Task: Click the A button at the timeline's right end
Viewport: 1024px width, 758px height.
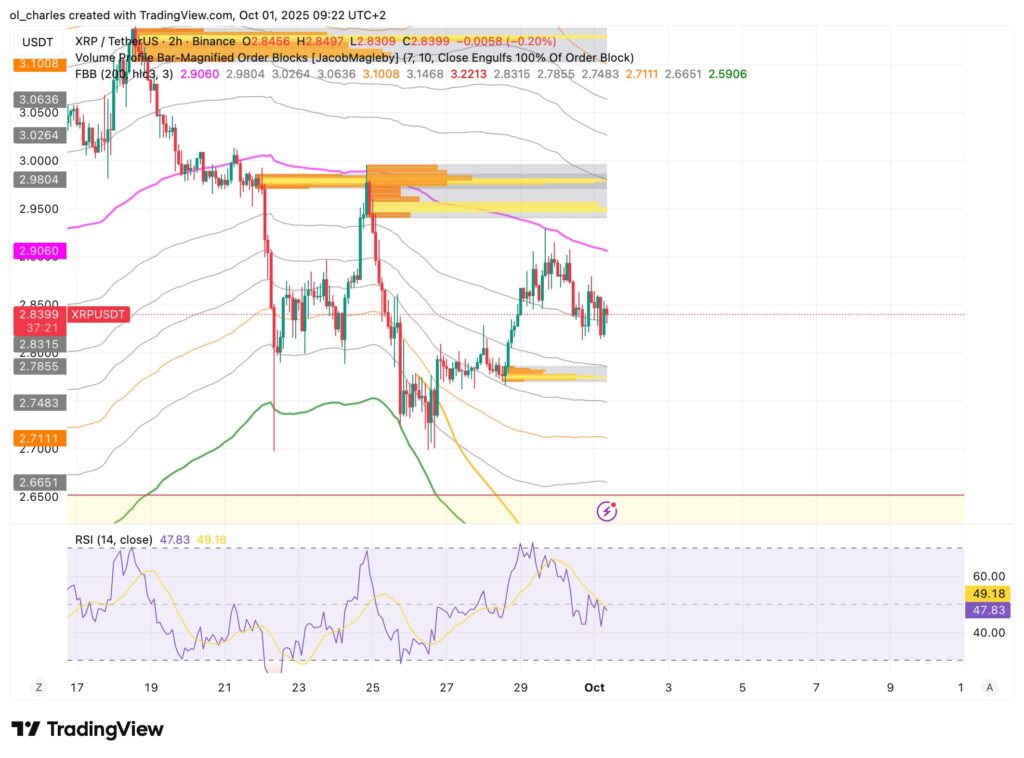Action: point(990,688)
